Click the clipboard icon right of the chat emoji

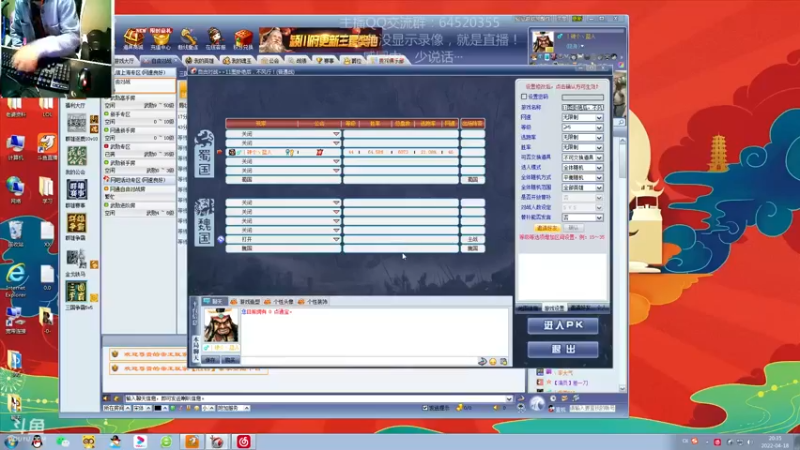pyautogui.click(x=504, y=361)
